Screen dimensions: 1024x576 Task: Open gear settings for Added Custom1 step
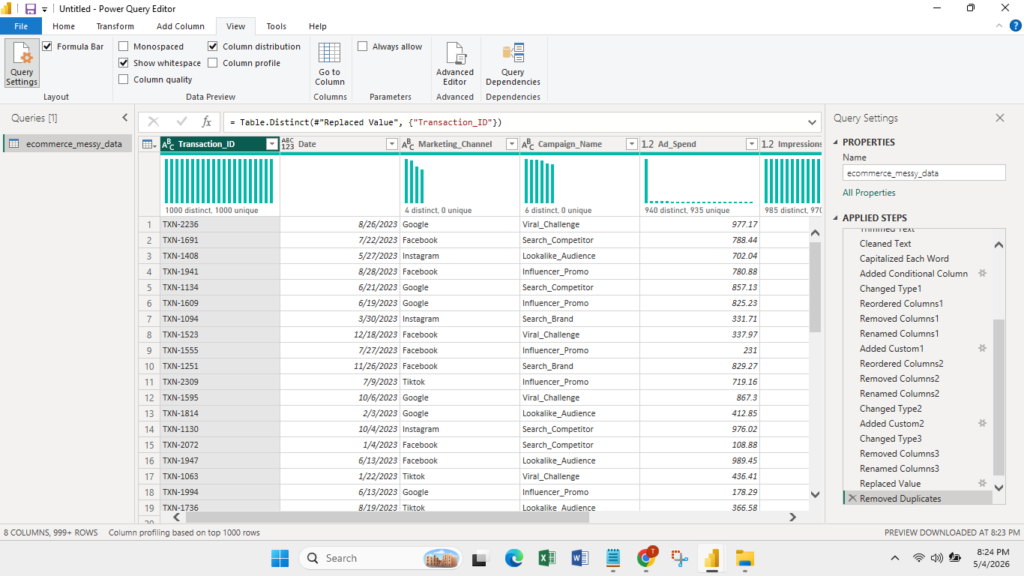click(982, 349)
